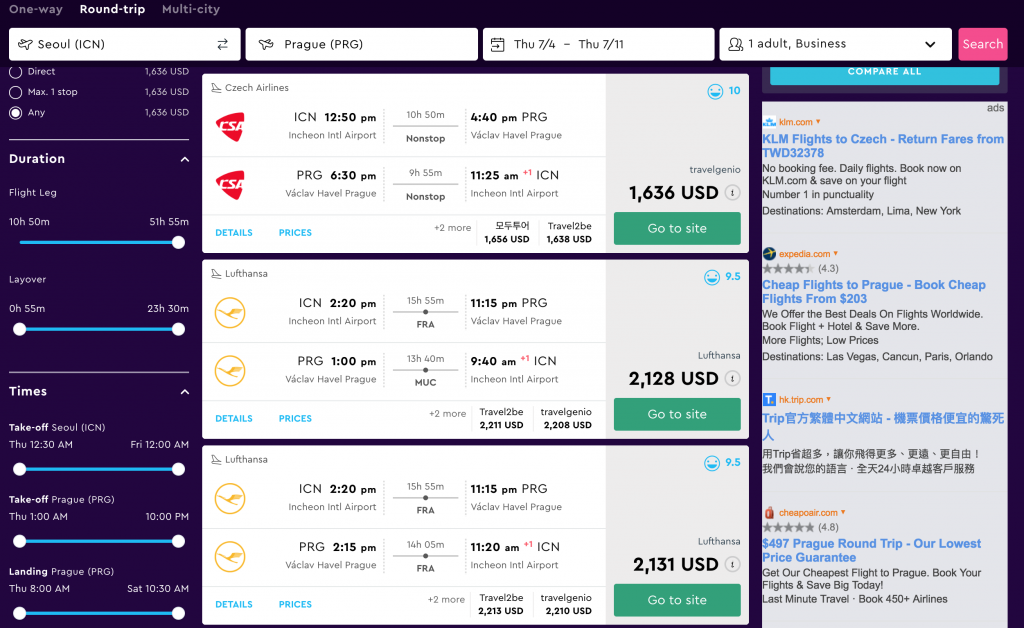Click price info icon beside 1,636 USD
Image resolution: width=1024 pixels, height=628 pixels.
tap(733, 193)
